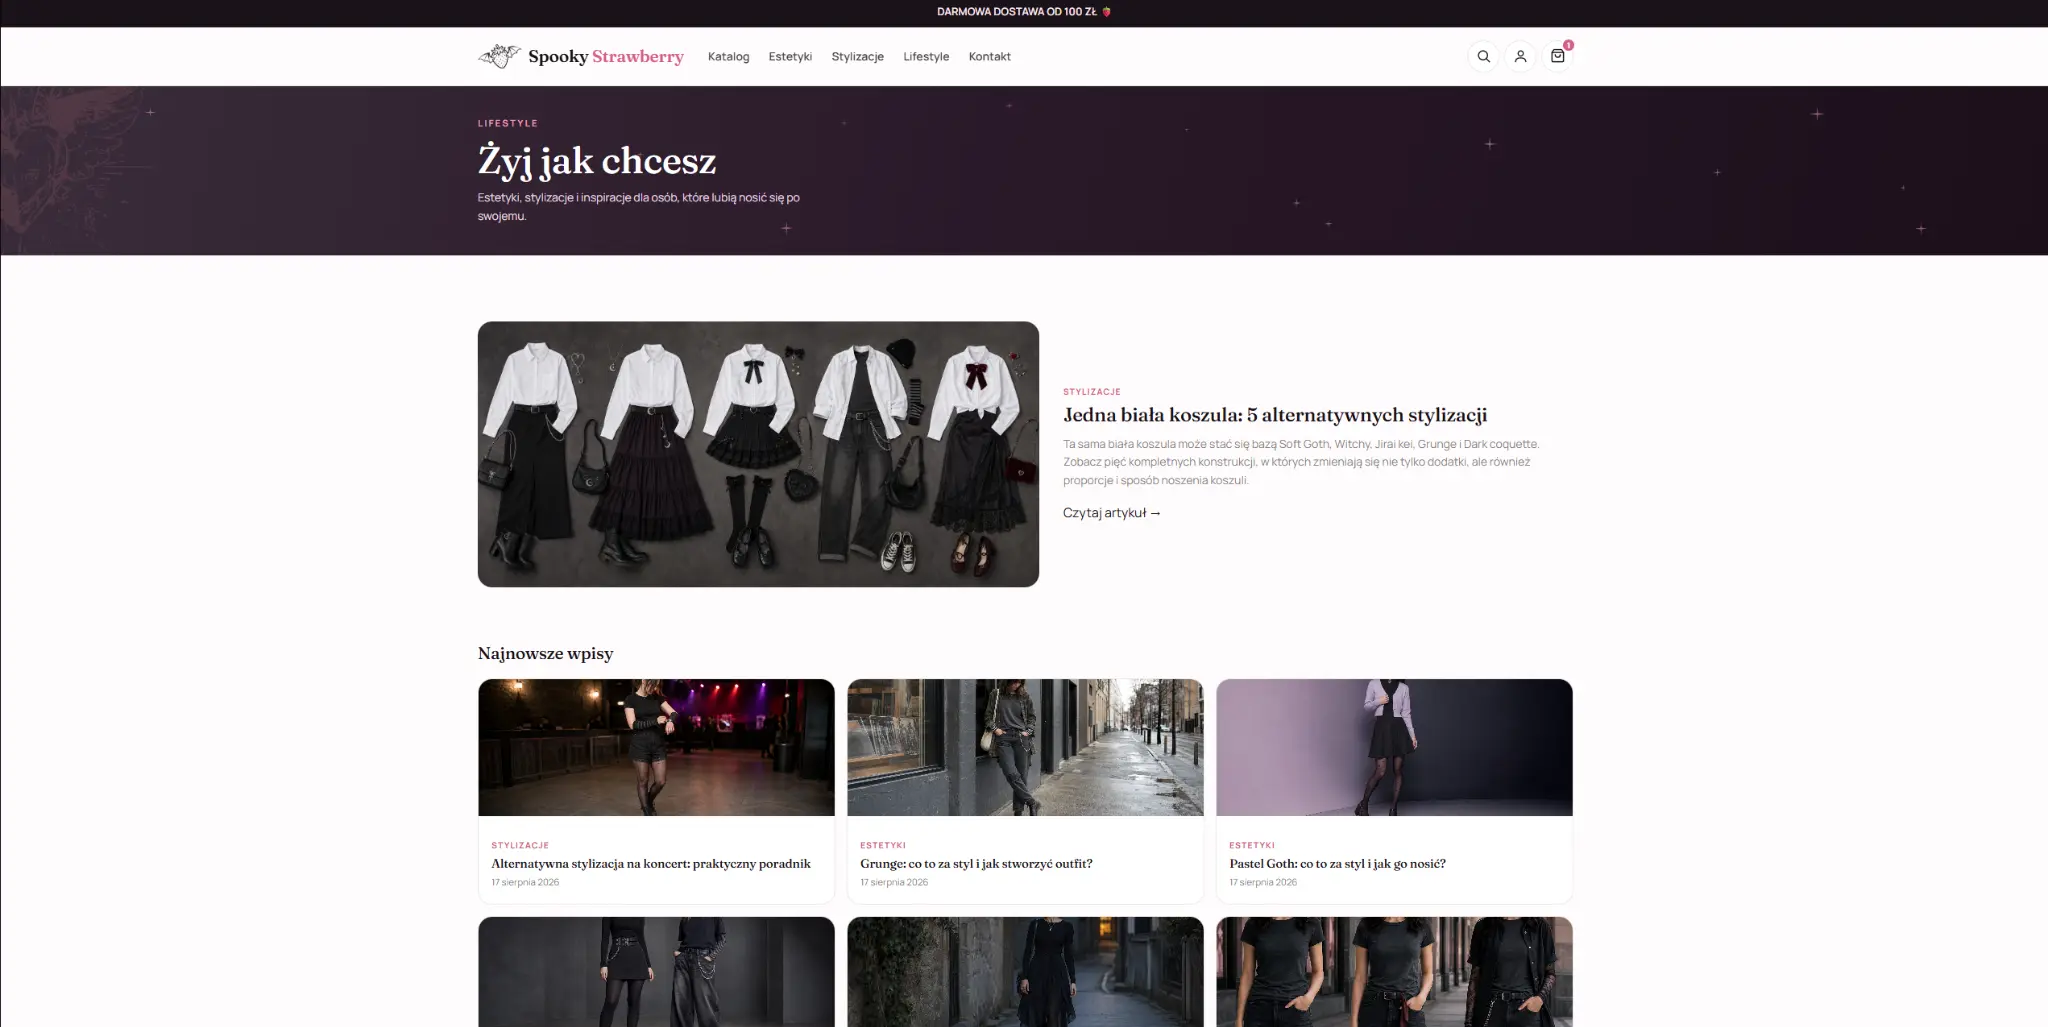Click the banner subtitle starting 'Estetyki, stylizacje i inspiracje'
The width and height of the screenshot is (2048, 1027).
click(x=638, y=207)
